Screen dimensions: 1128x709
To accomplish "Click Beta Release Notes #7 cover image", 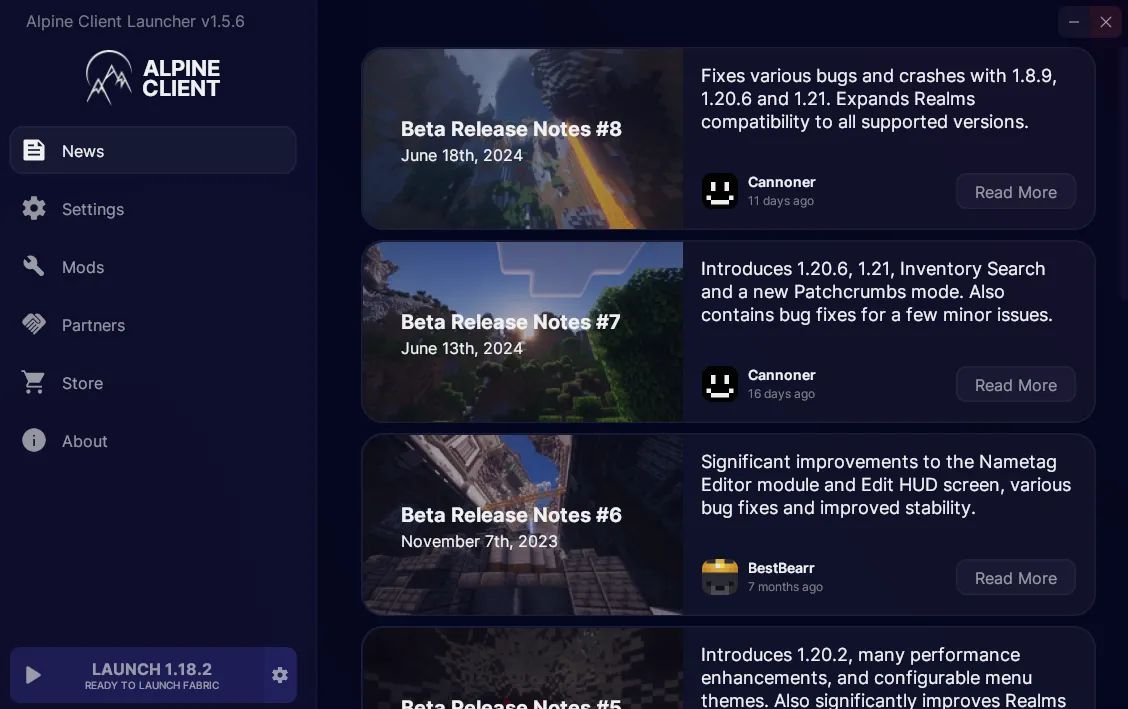I will click(522, 332).
